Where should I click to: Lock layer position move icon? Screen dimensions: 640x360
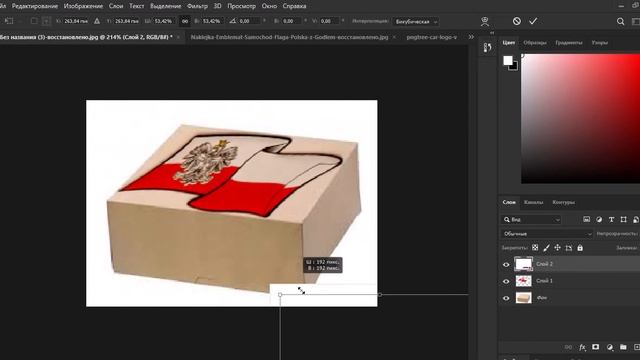click(558, 248)
